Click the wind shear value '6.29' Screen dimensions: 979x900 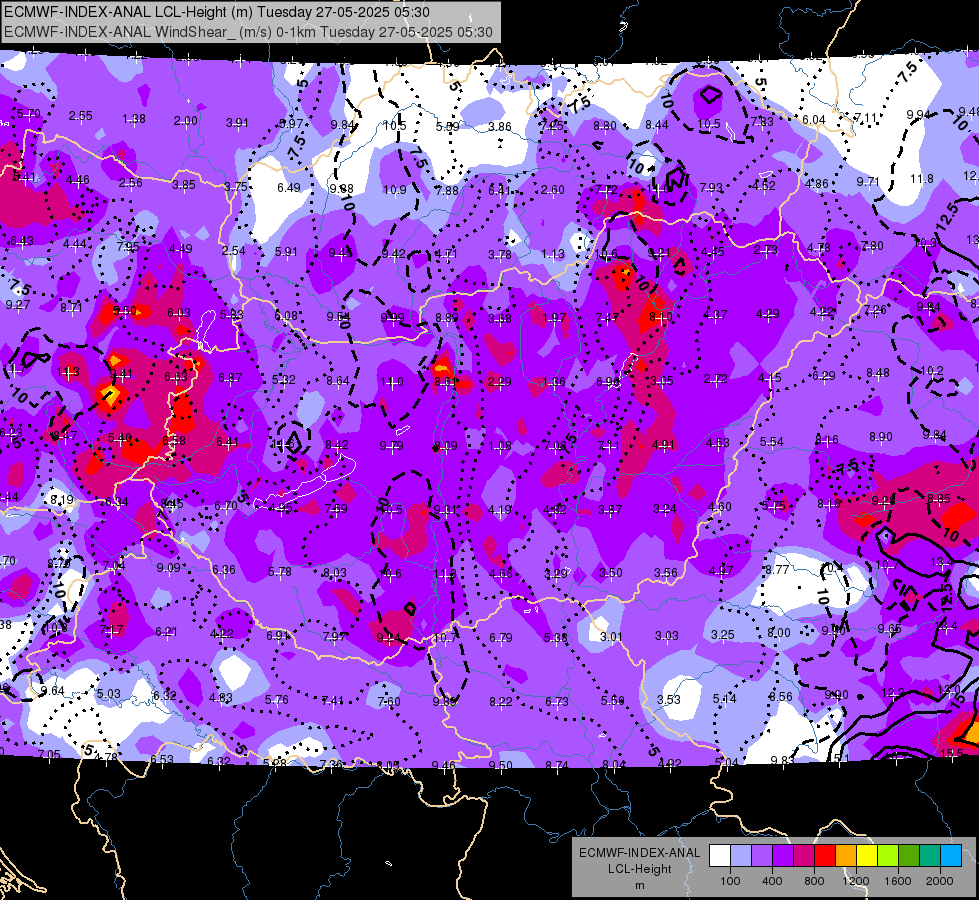pos(824,375)
